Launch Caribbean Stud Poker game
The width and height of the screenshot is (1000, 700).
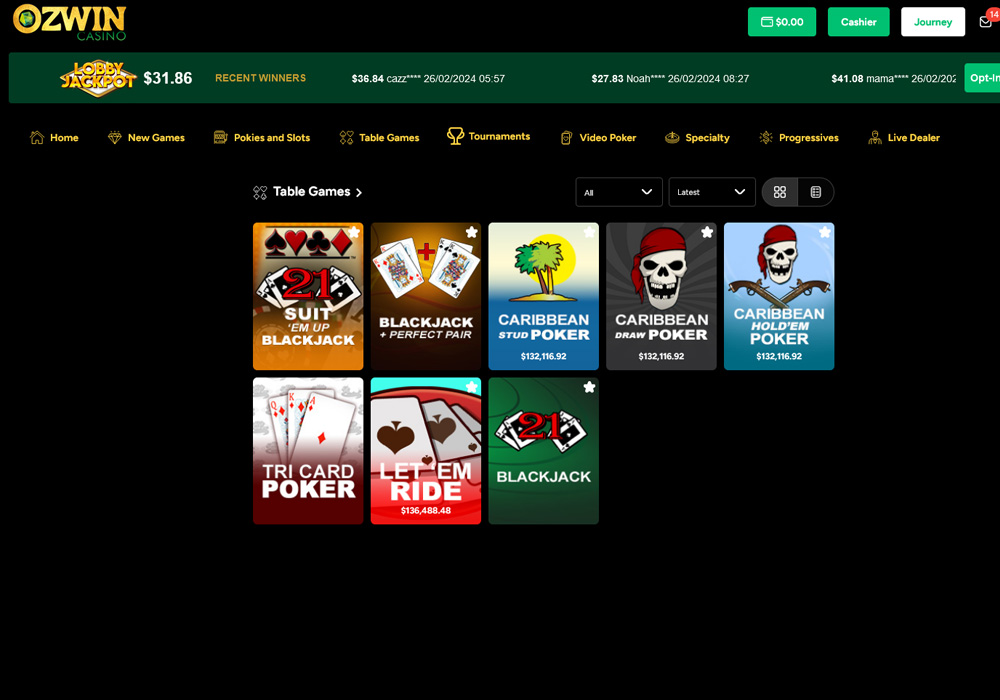543,296
